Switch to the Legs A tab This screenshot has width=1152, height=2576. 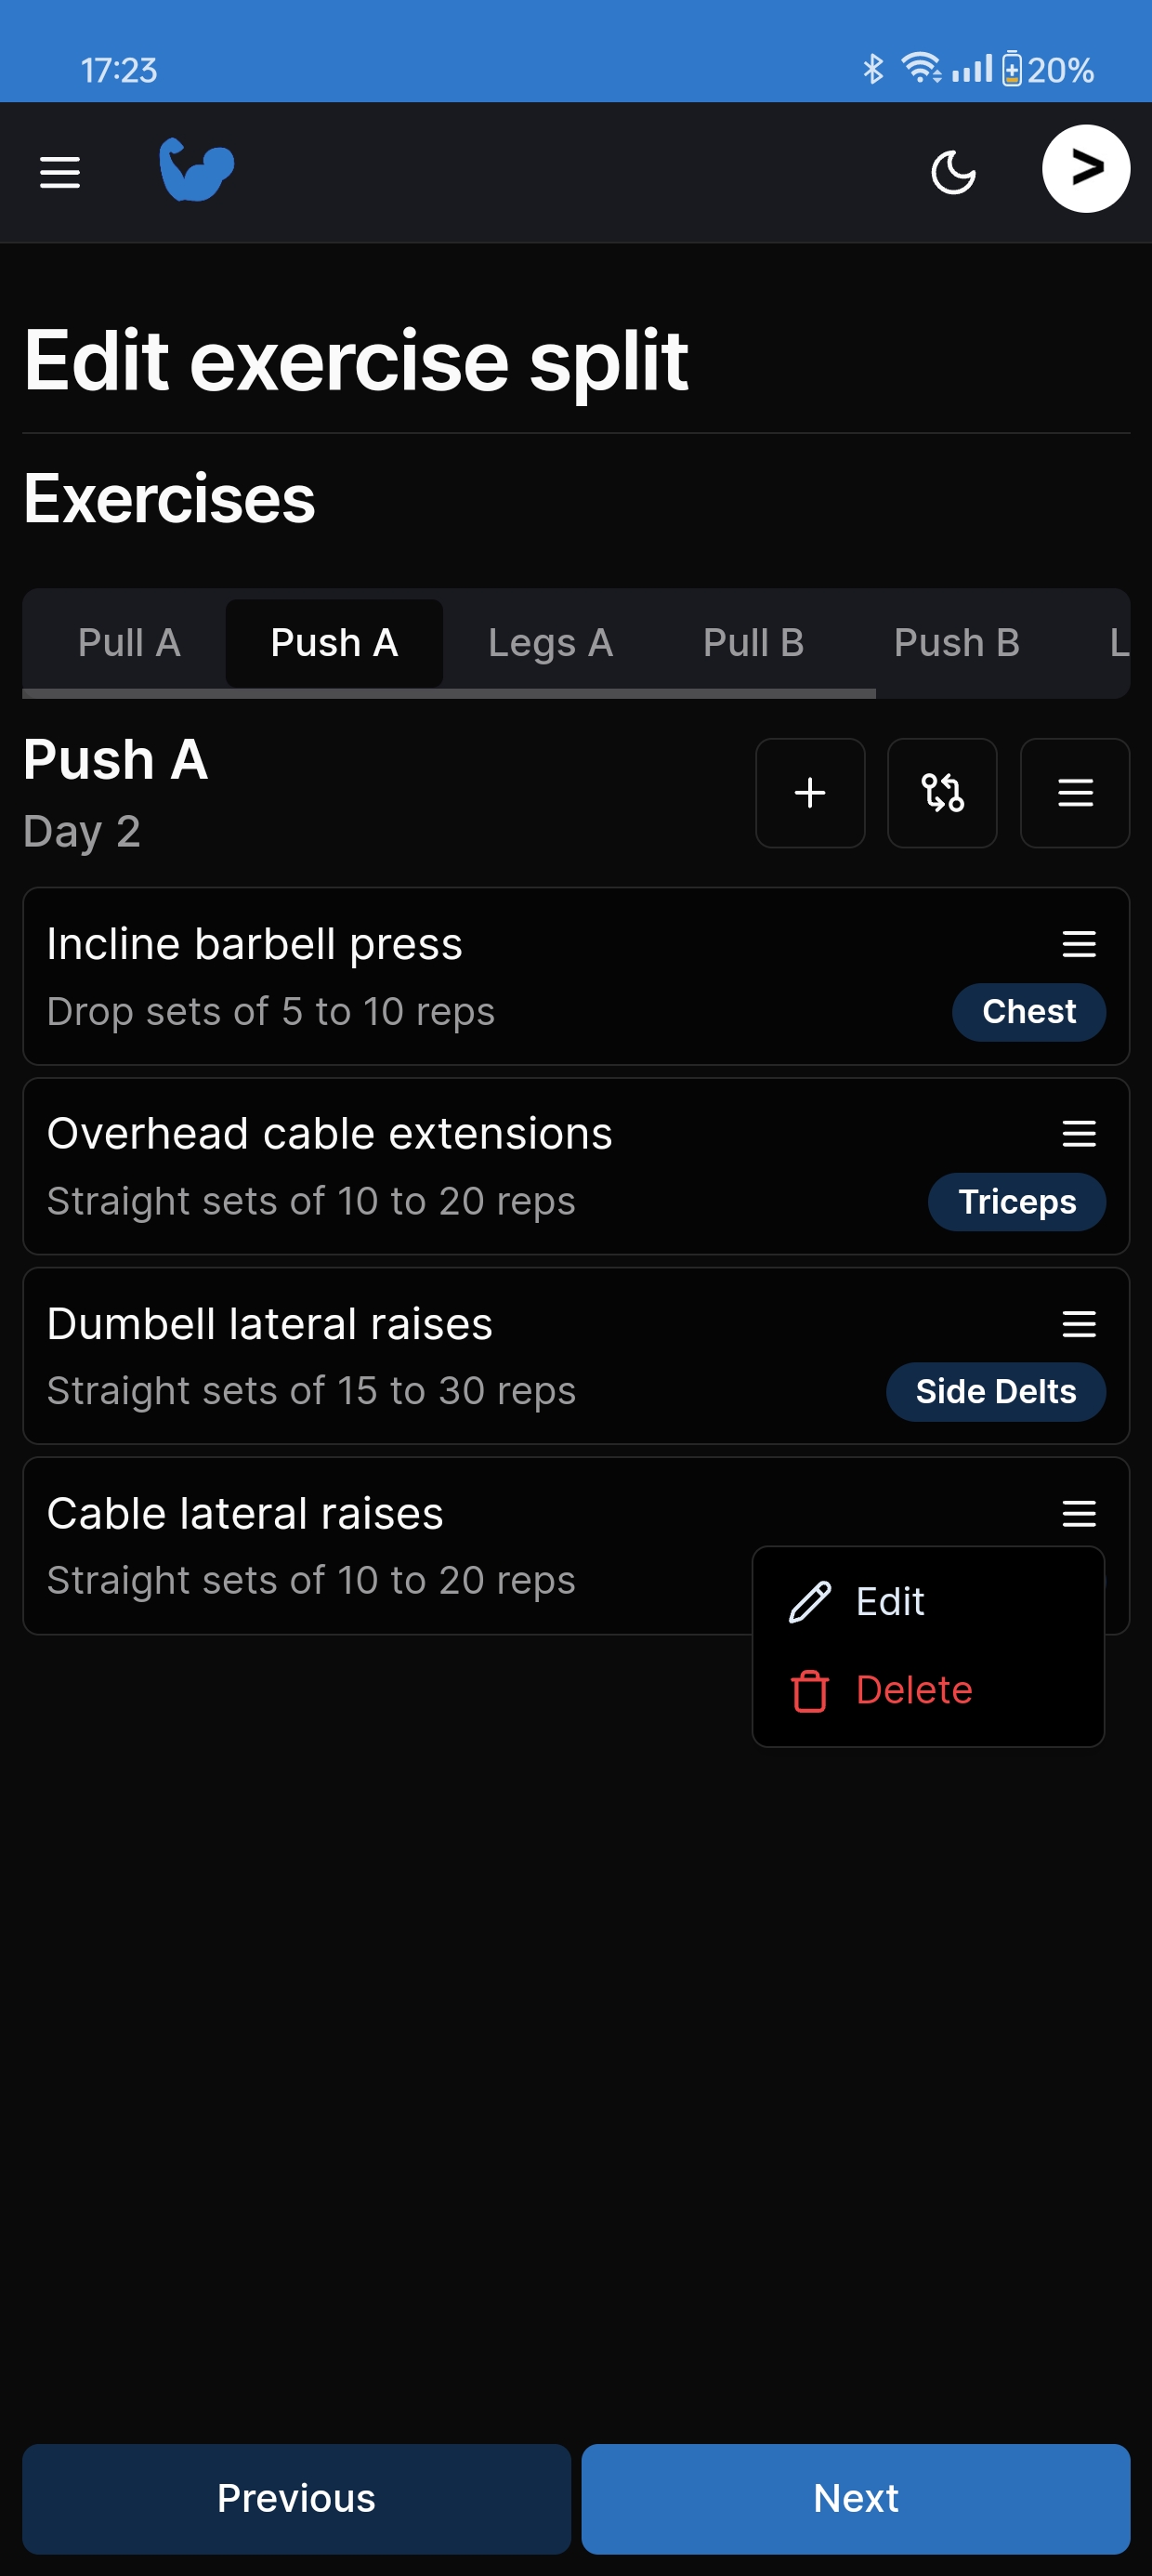[x=550, y=643]
